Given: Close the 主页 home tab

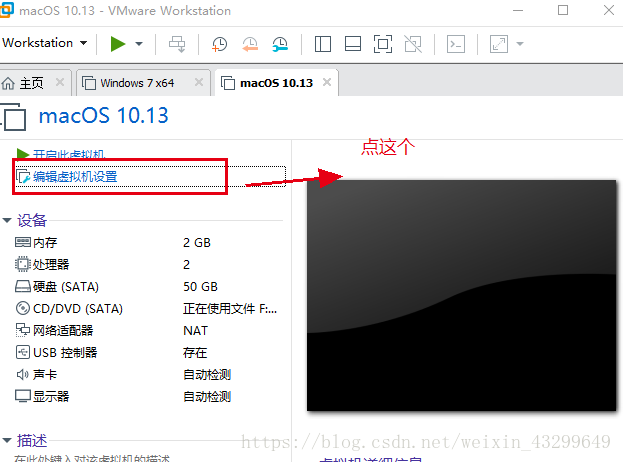Looking at the screenshot, I should (x=60, y=82).
